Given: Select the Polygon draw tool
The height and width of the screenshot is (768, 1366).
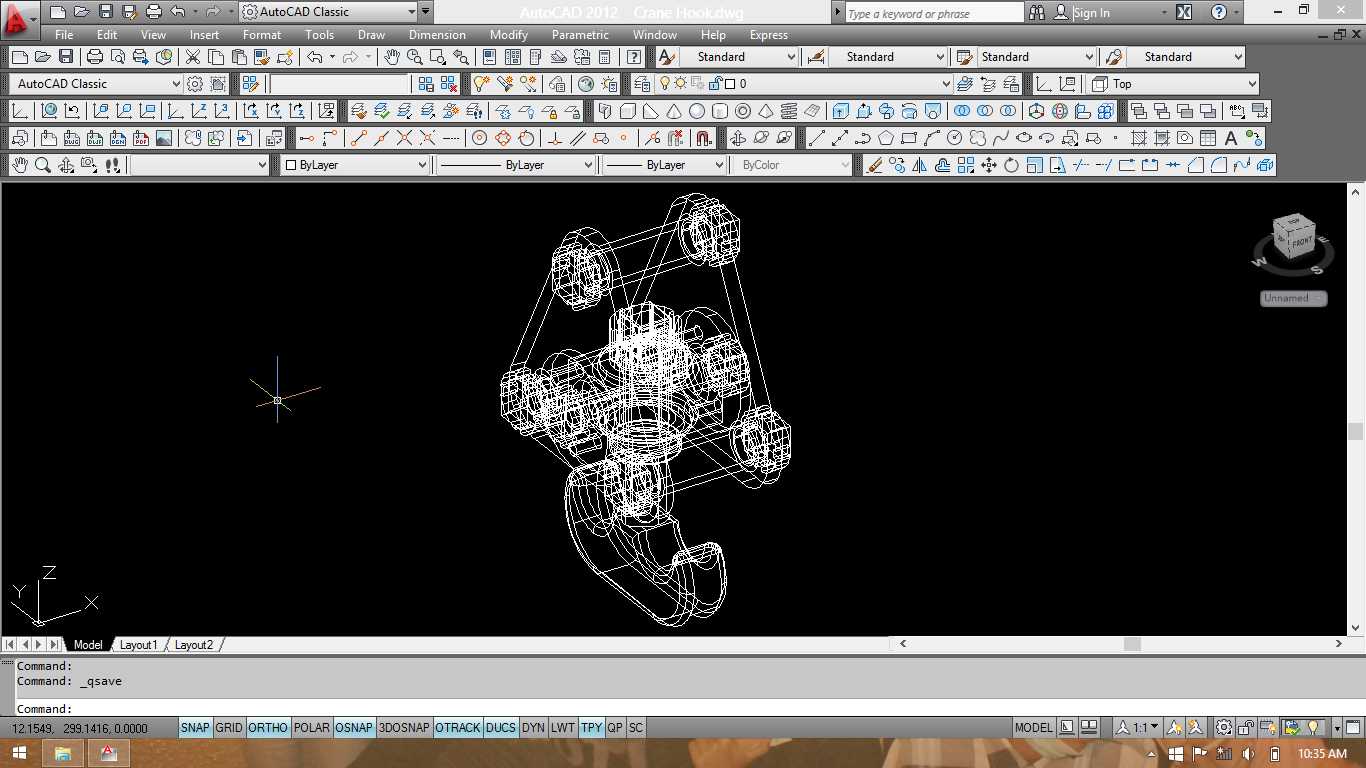Looking at the screenshot, I should (x=886, y=138).
